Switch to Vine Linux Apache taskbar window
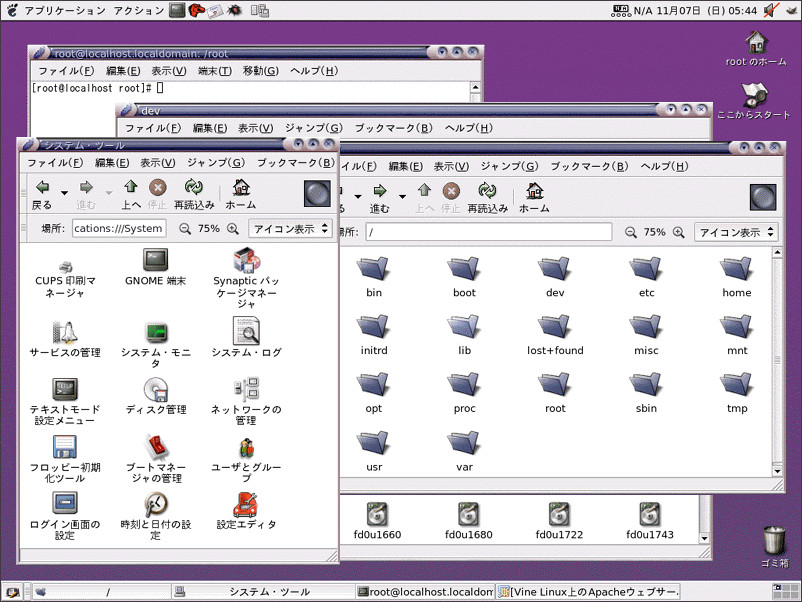This screenshot has height=602, width=802. 589,592
